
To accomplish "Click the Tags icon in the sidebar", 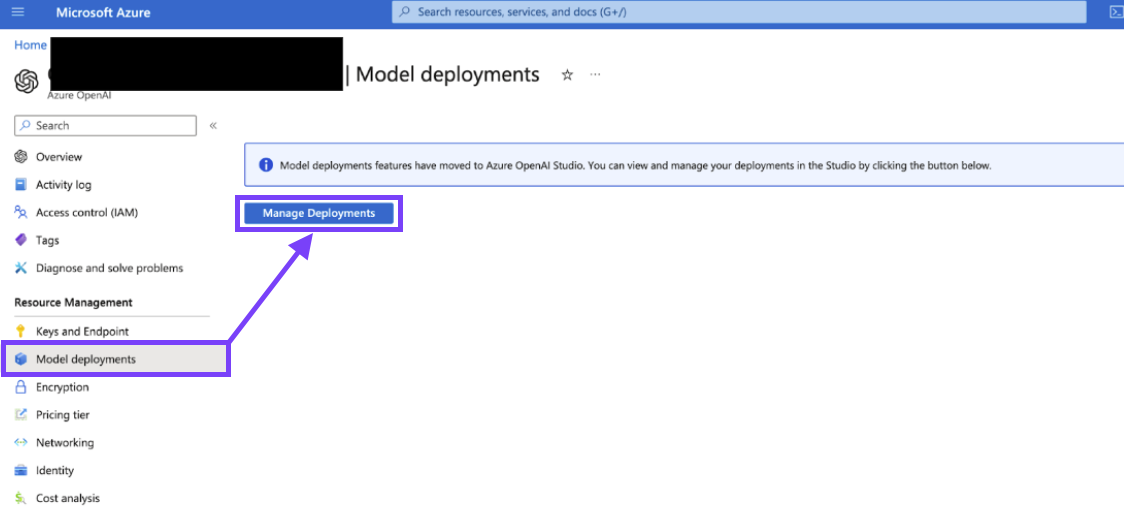I will coord(21,240).
